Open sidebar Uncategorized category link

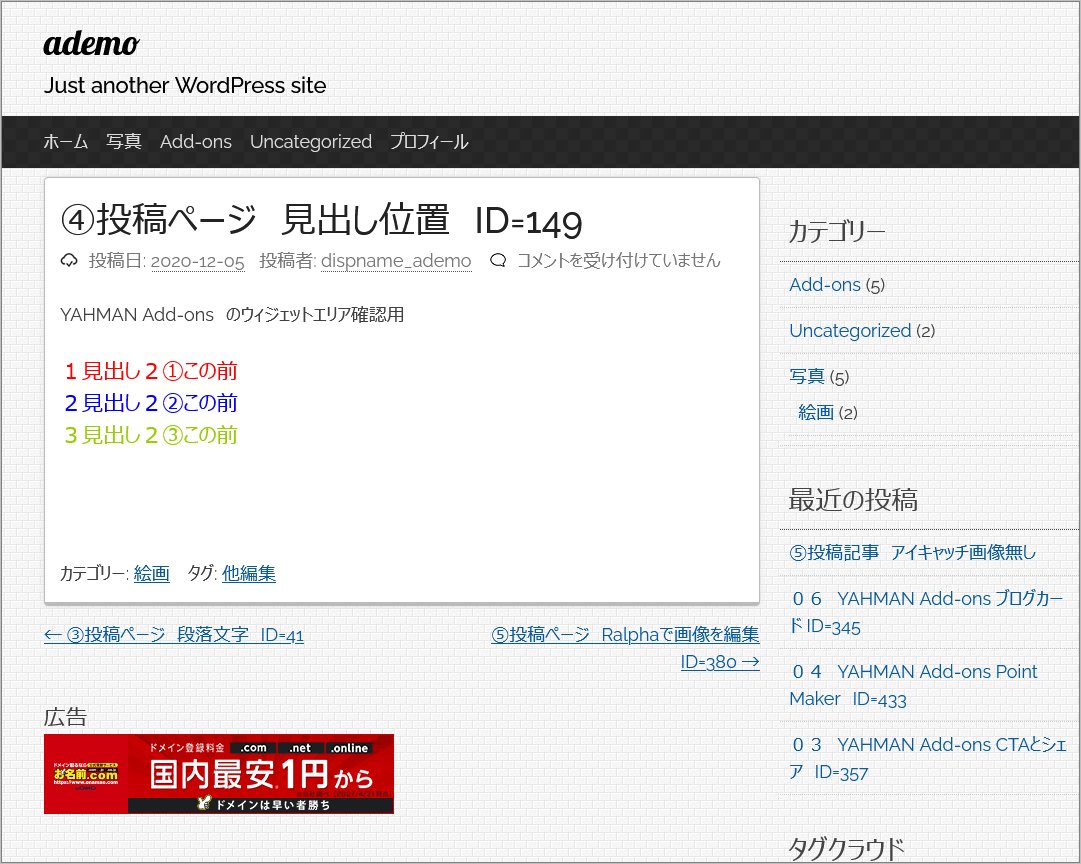pyautogui.click(x=850, y=331)
